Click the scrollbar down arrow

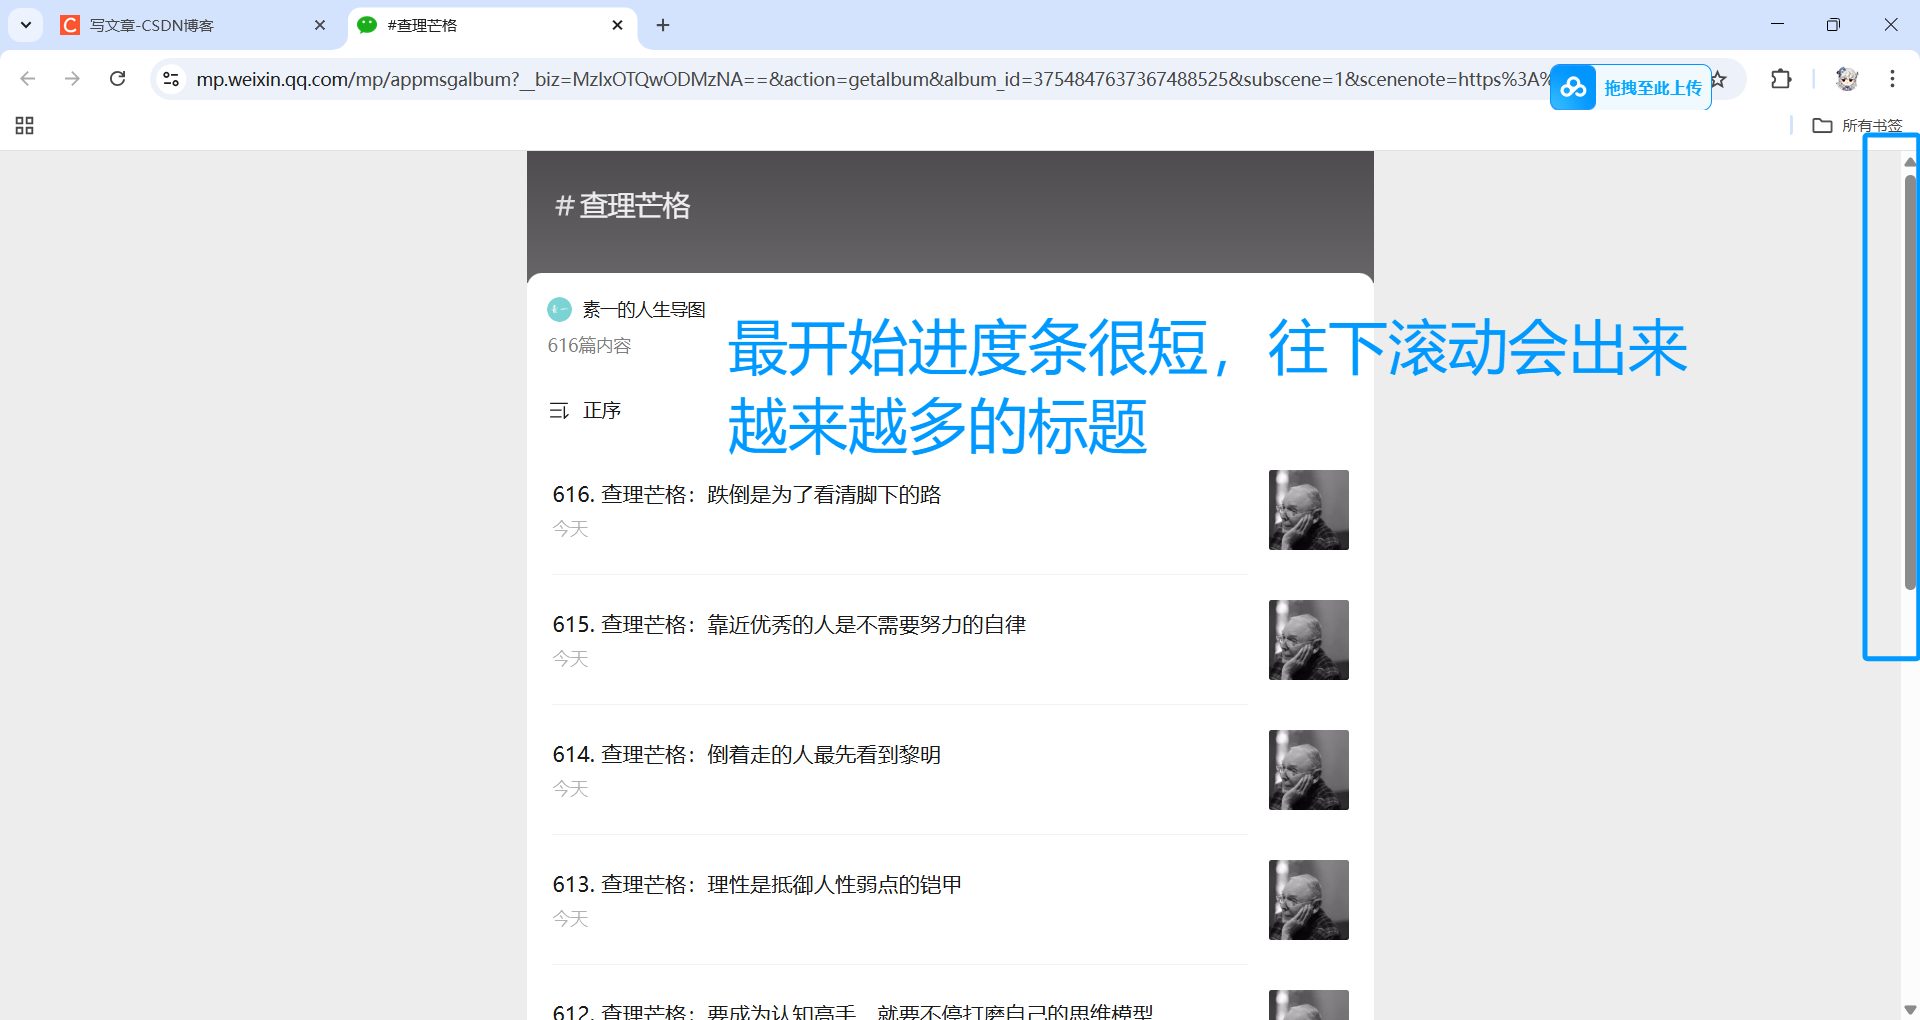tap(1910, 1010)
